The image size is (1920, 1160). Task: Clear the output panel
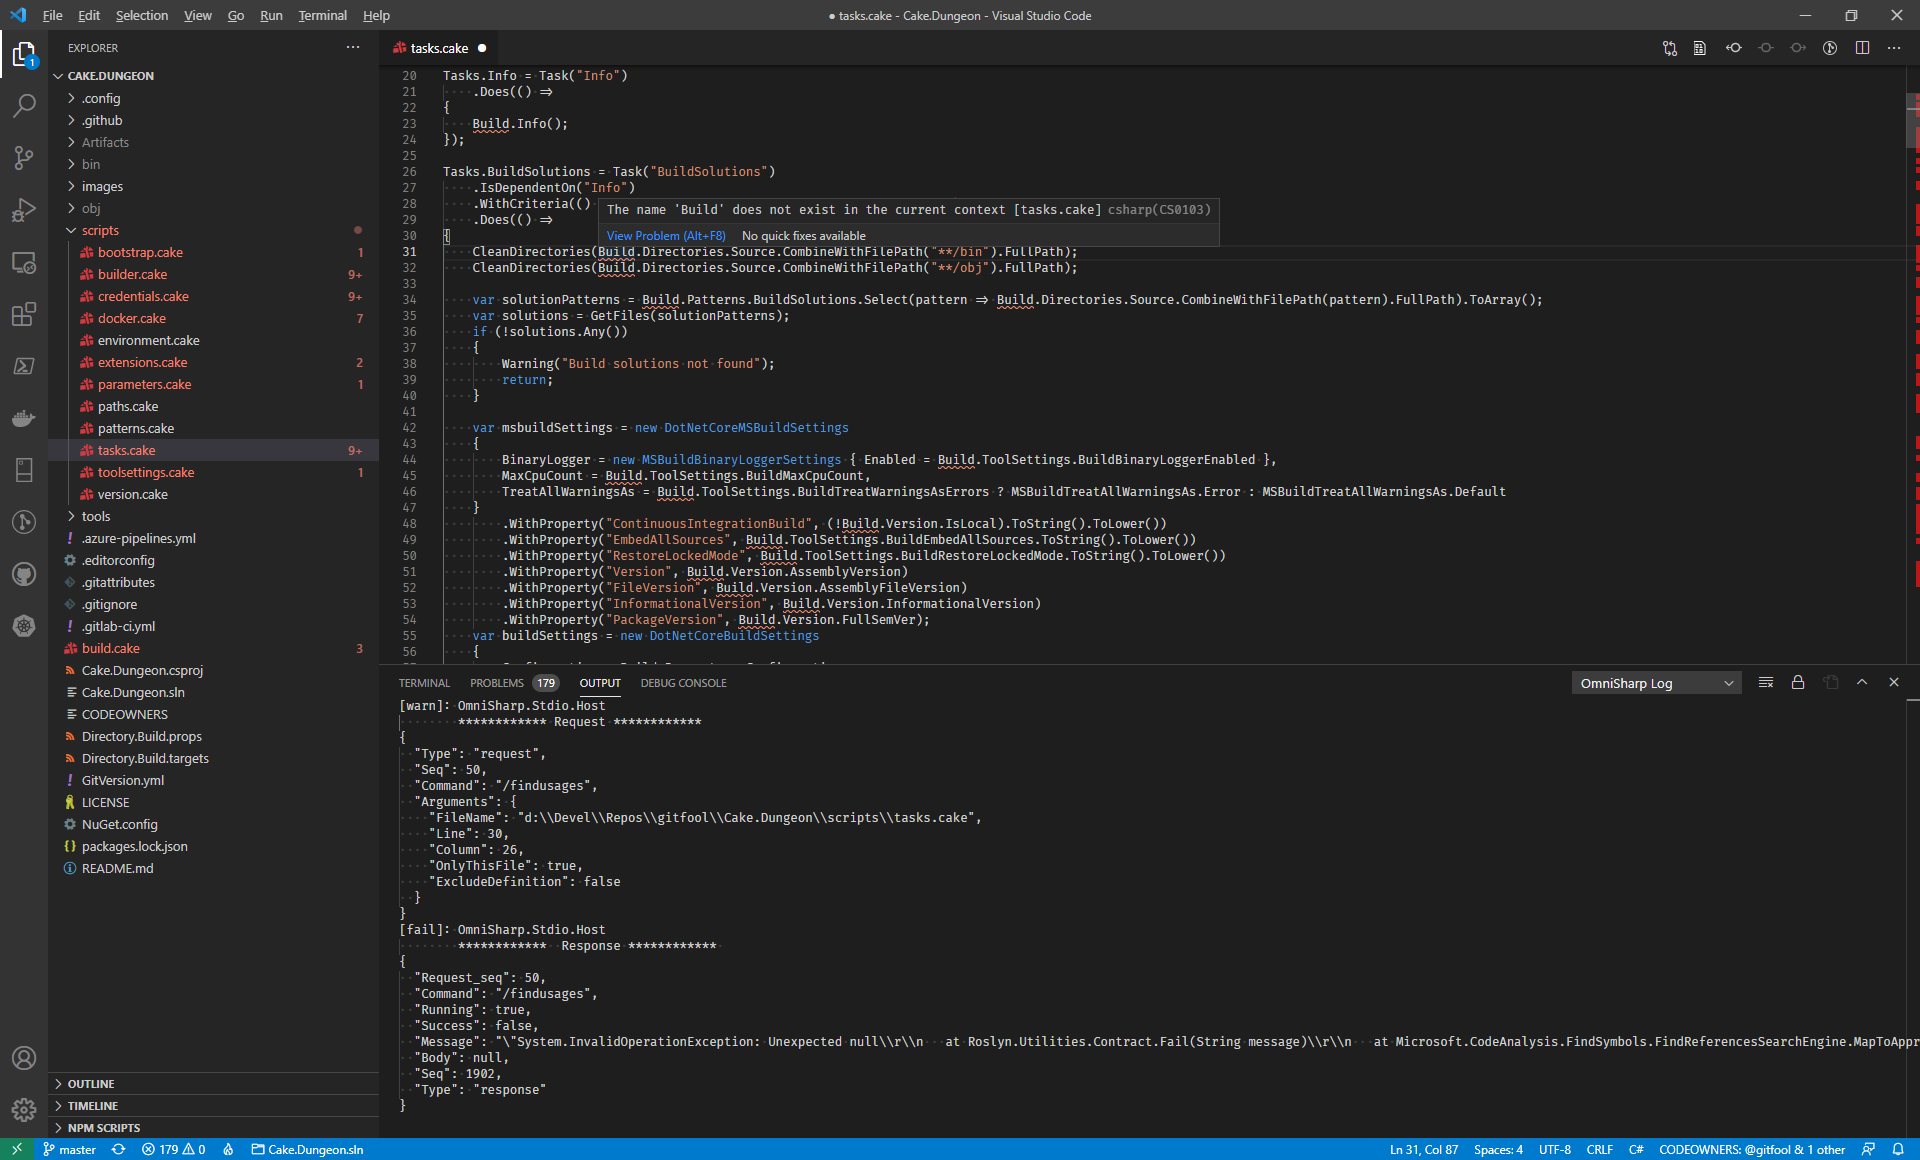[1766, 682]
